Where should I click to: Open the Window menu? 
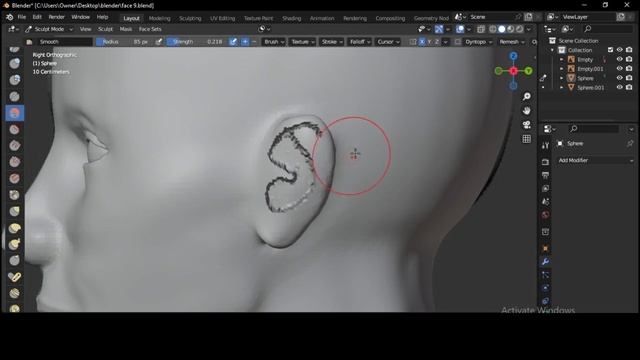click(80, 17)
